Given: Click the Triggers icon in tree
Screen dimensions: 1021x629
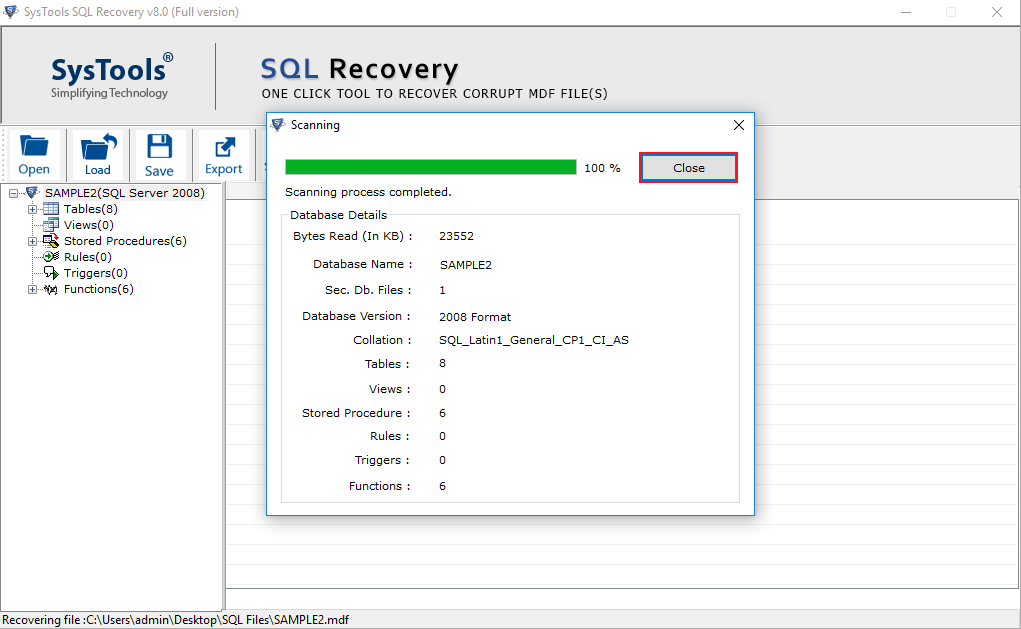Looking at the screenshot, I should pos(51,273).
